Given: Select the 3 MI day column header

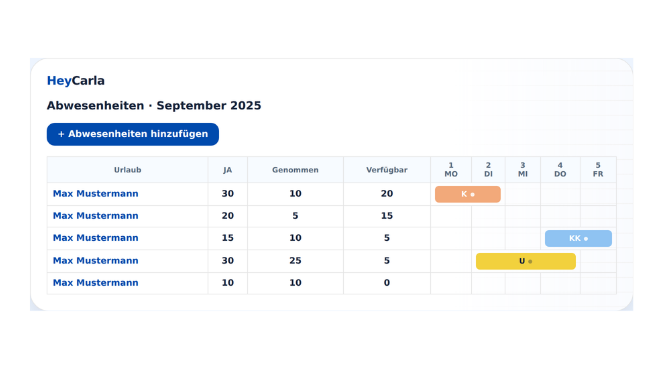Looking at the screenshot, I should click(x=523, y=170).
